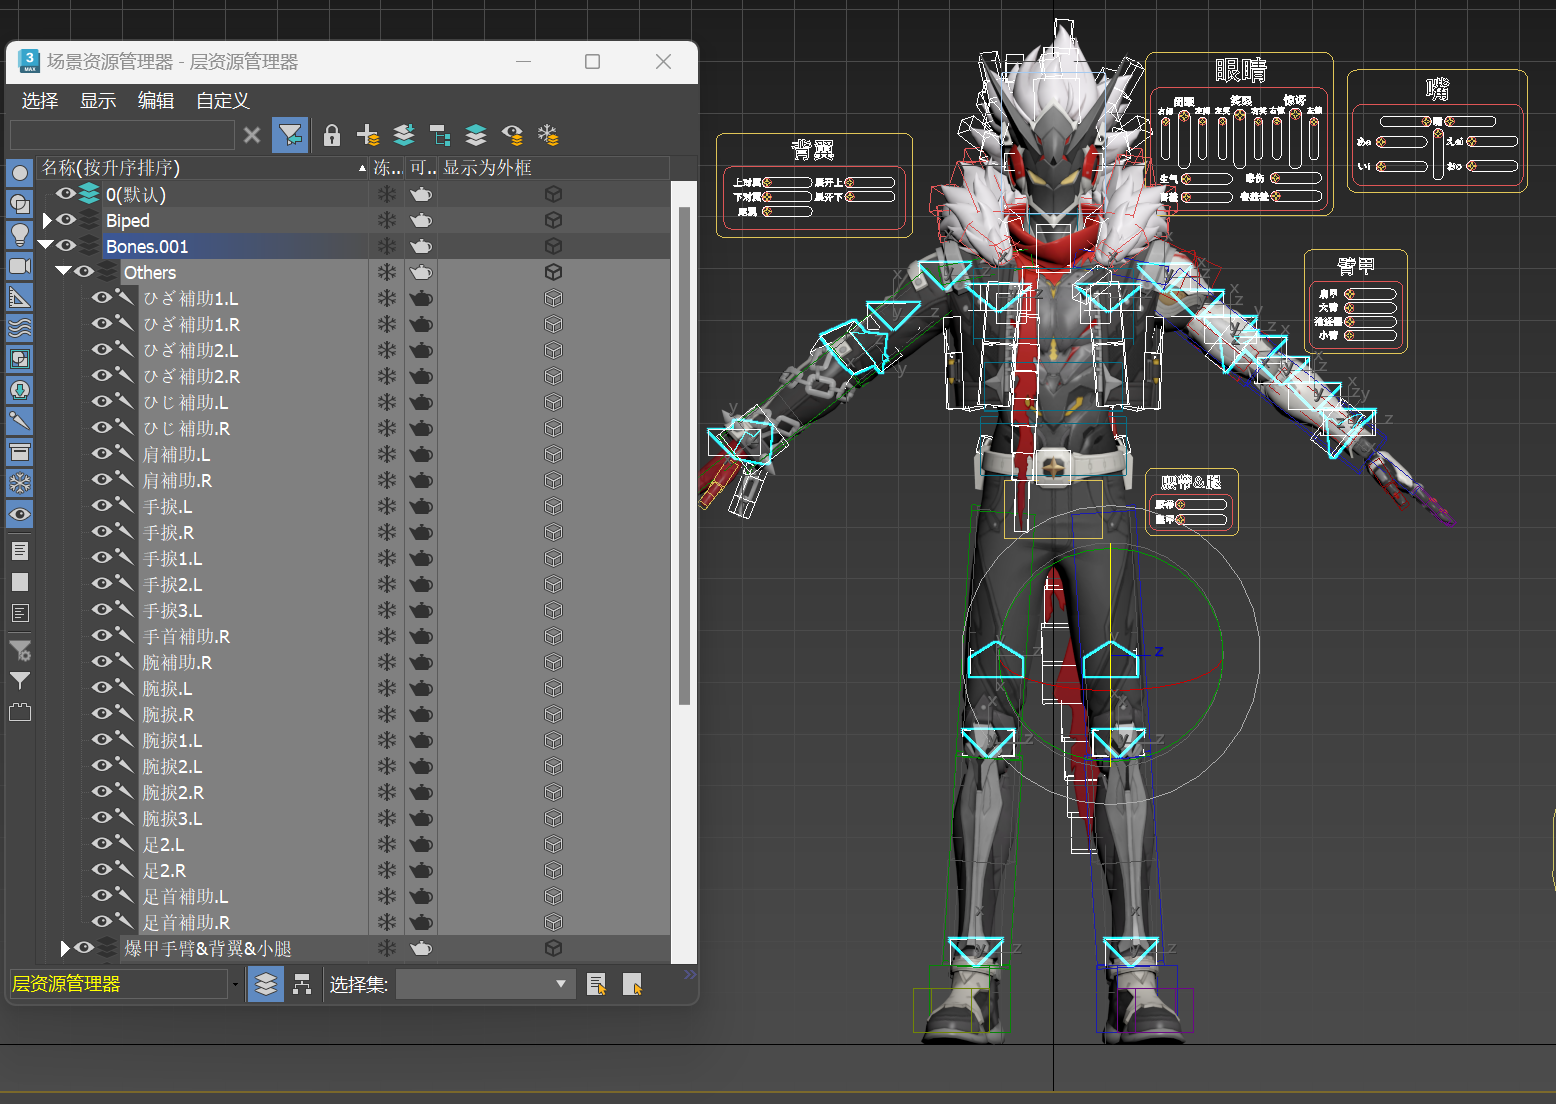This screenshot has width=1556, height=1104.
Task: Expand the Biped layer tree
Action: pos(46,220)
